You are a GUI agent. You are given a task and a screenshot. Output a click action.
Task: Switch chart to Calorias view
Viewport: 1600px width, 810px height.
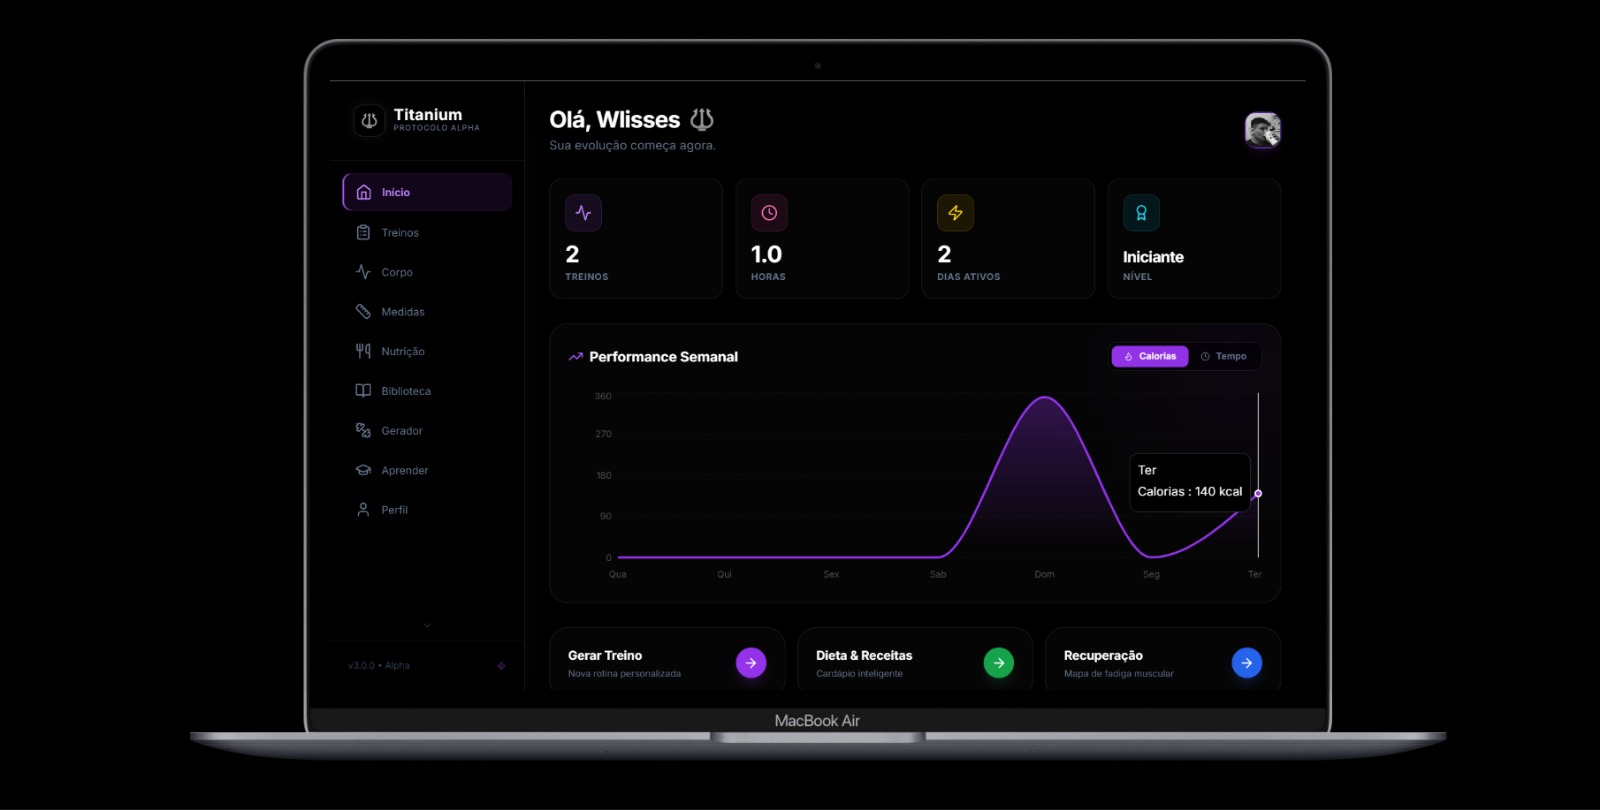(1150, 356)
